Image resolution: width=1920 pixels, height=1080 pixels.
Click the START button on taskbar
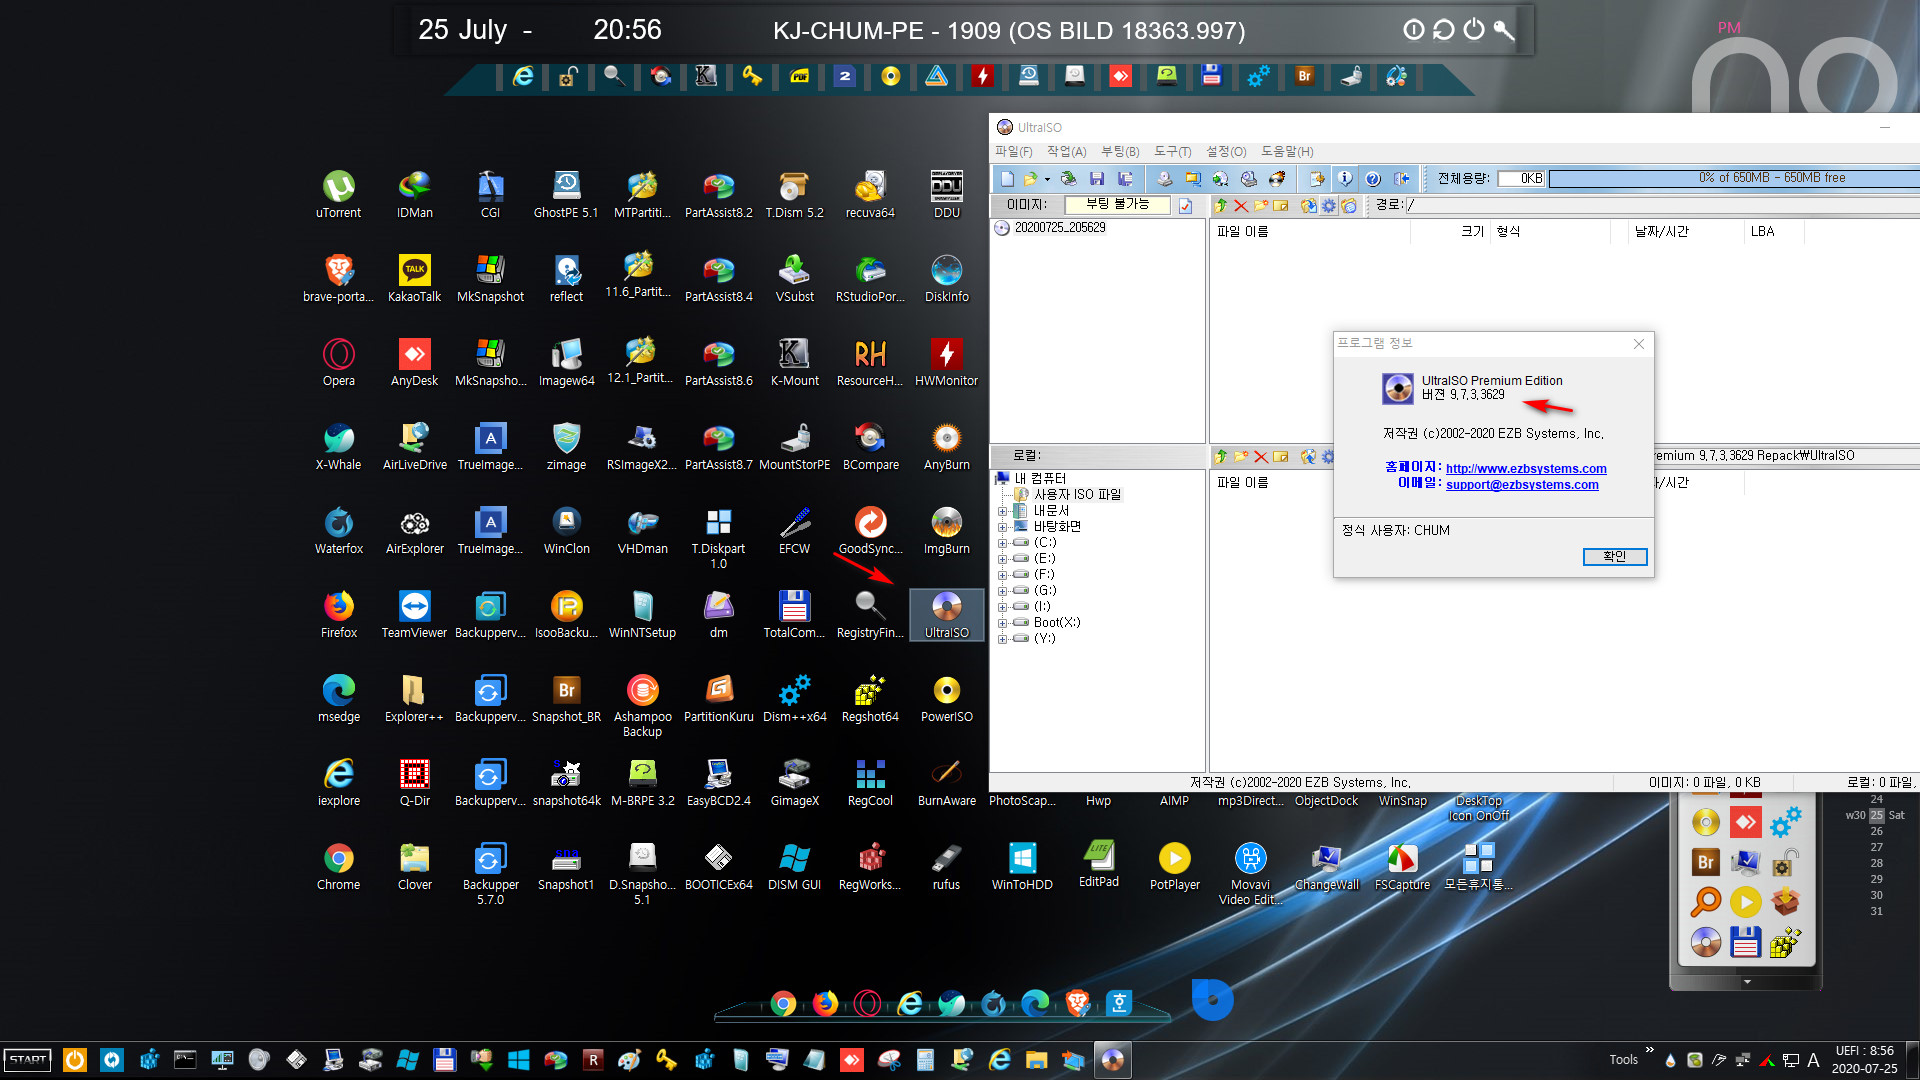pos(28,1060)
